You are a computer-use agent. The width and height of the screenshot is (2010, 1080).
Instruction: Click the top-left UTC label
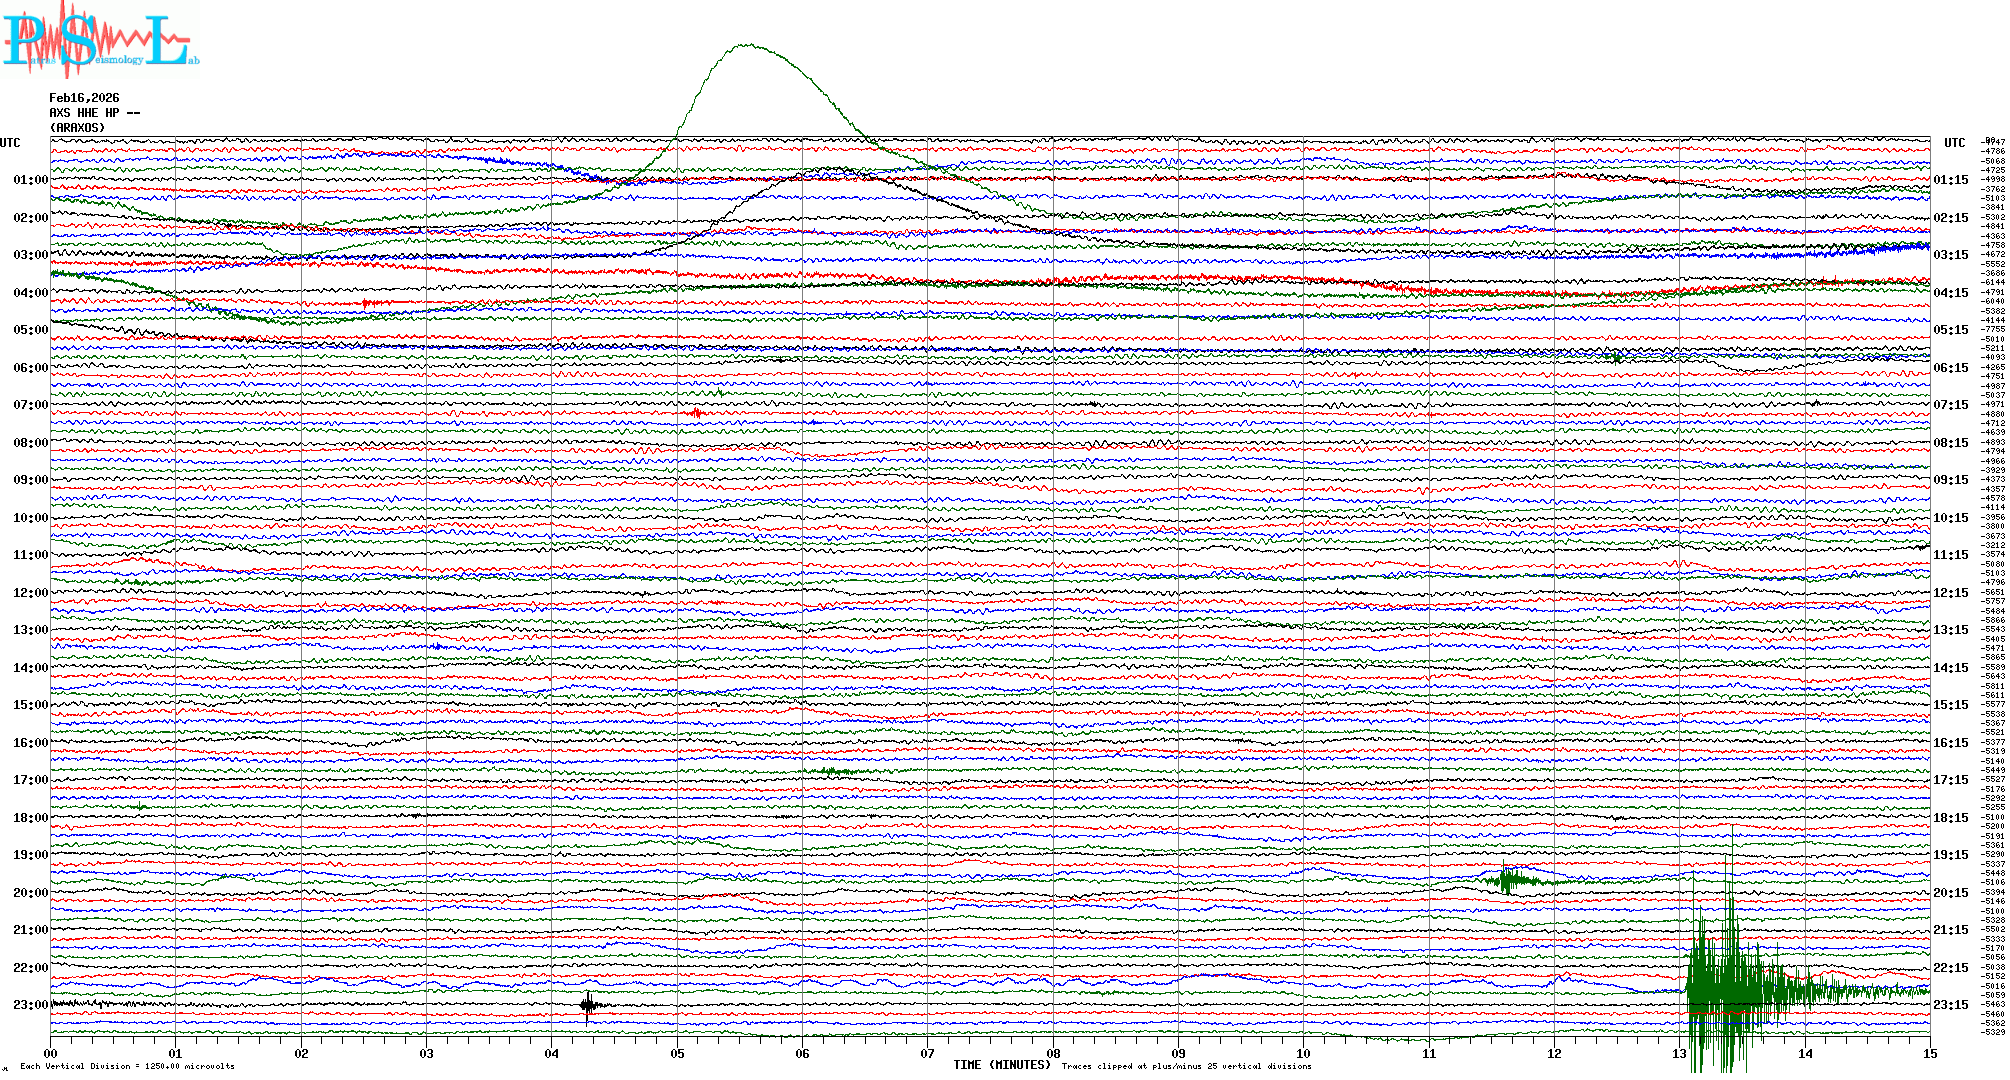pyautogui.click(x=10, y=143)
